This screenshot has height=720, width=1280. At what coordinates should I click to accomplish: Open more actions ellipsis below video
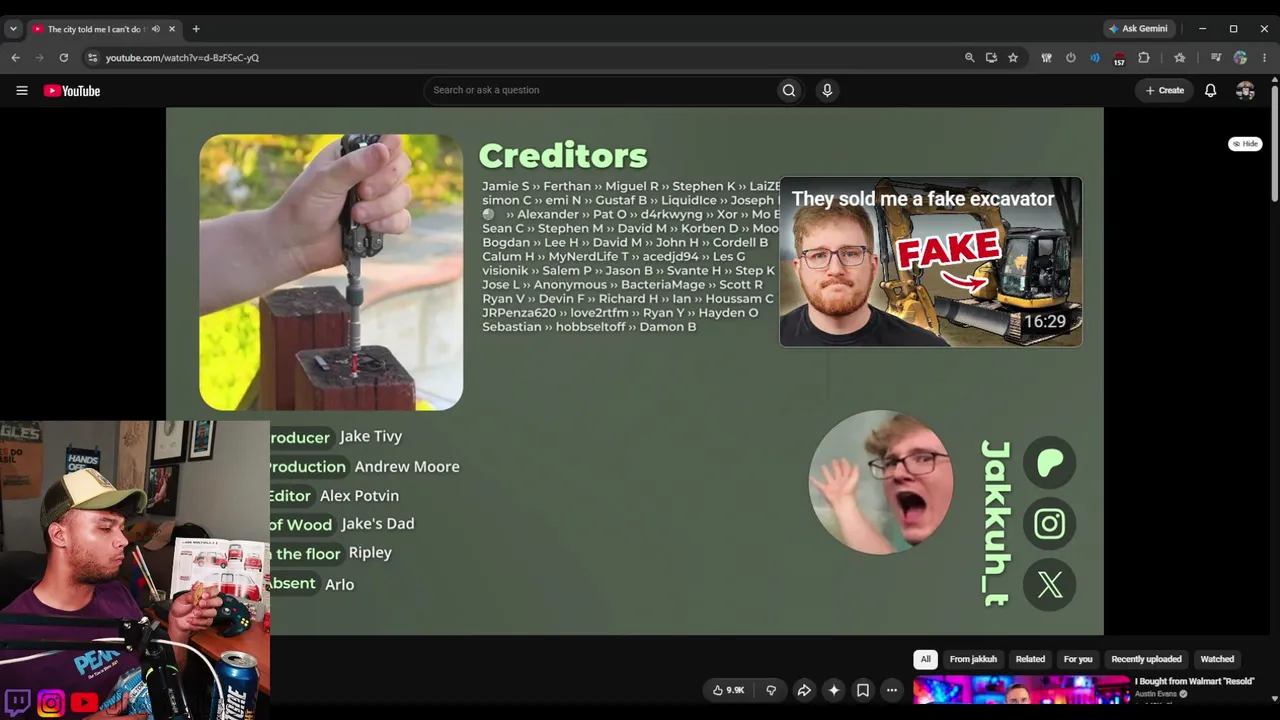coord(892,690)
